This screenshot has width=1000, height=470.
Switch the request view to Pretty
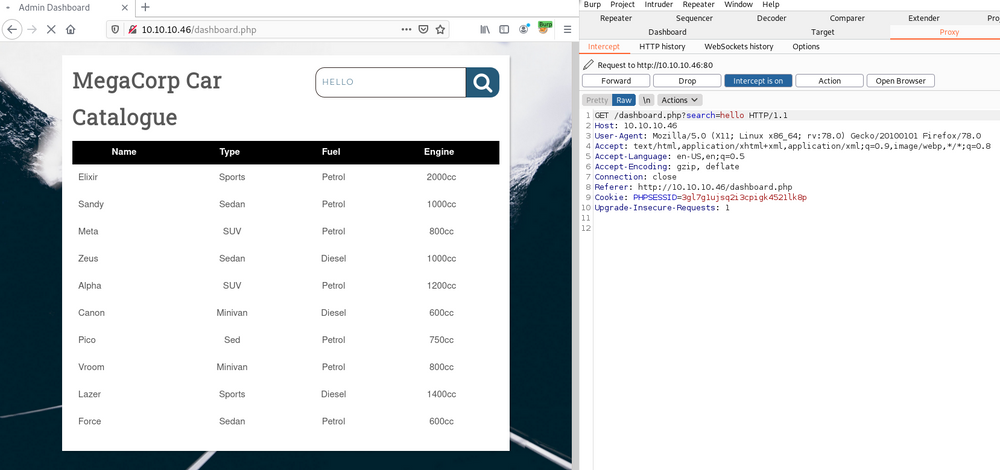596,100
